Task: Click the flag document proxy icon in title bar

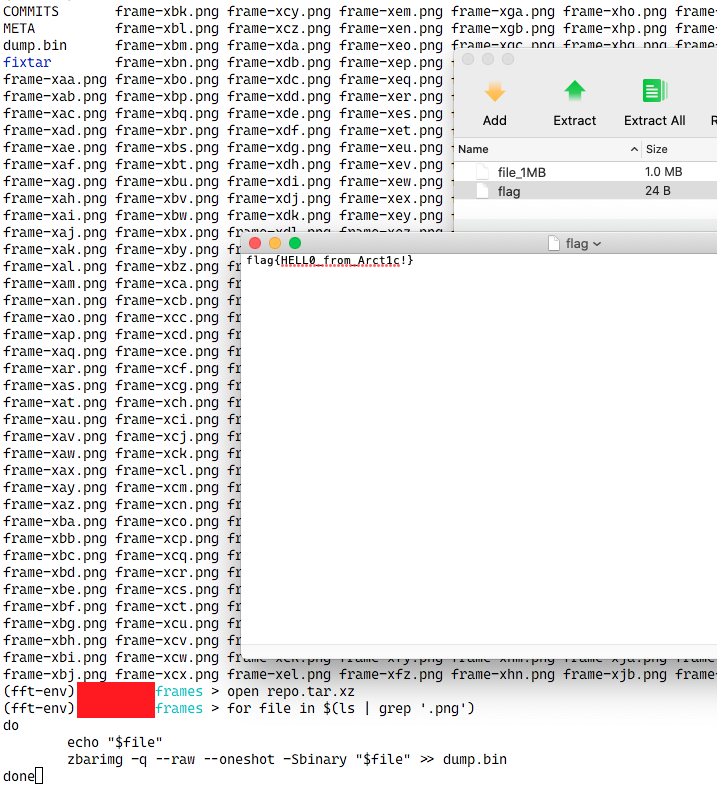Action: [x=554, y=243]
